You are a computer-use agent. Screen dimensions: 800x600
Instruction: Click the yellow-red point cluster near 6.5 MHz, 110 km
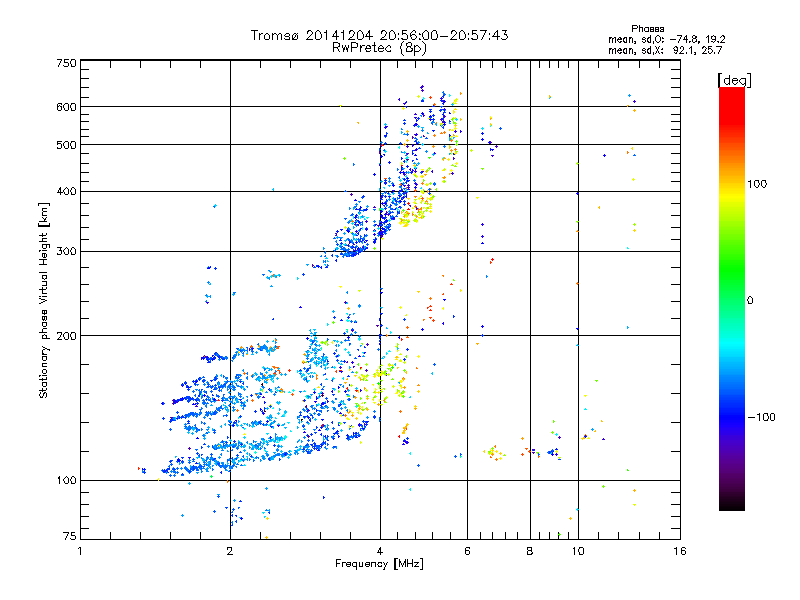[x=493, y=453]
